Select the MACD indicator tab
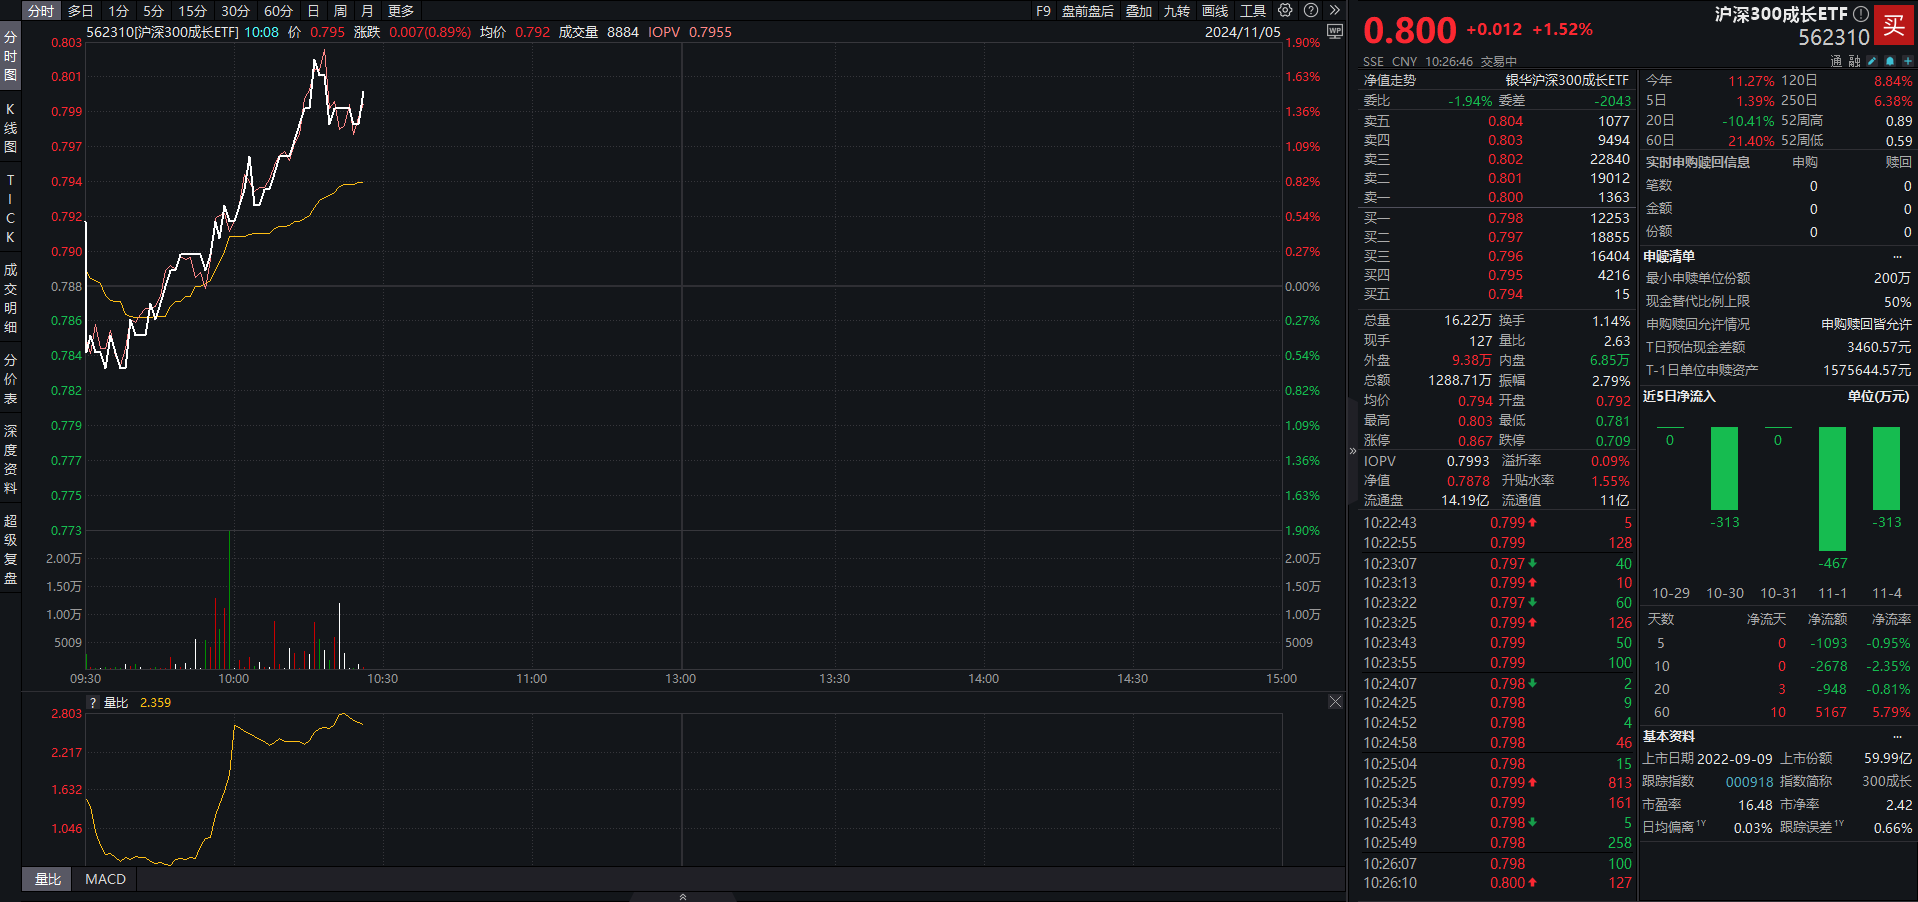 coord(106,879)
